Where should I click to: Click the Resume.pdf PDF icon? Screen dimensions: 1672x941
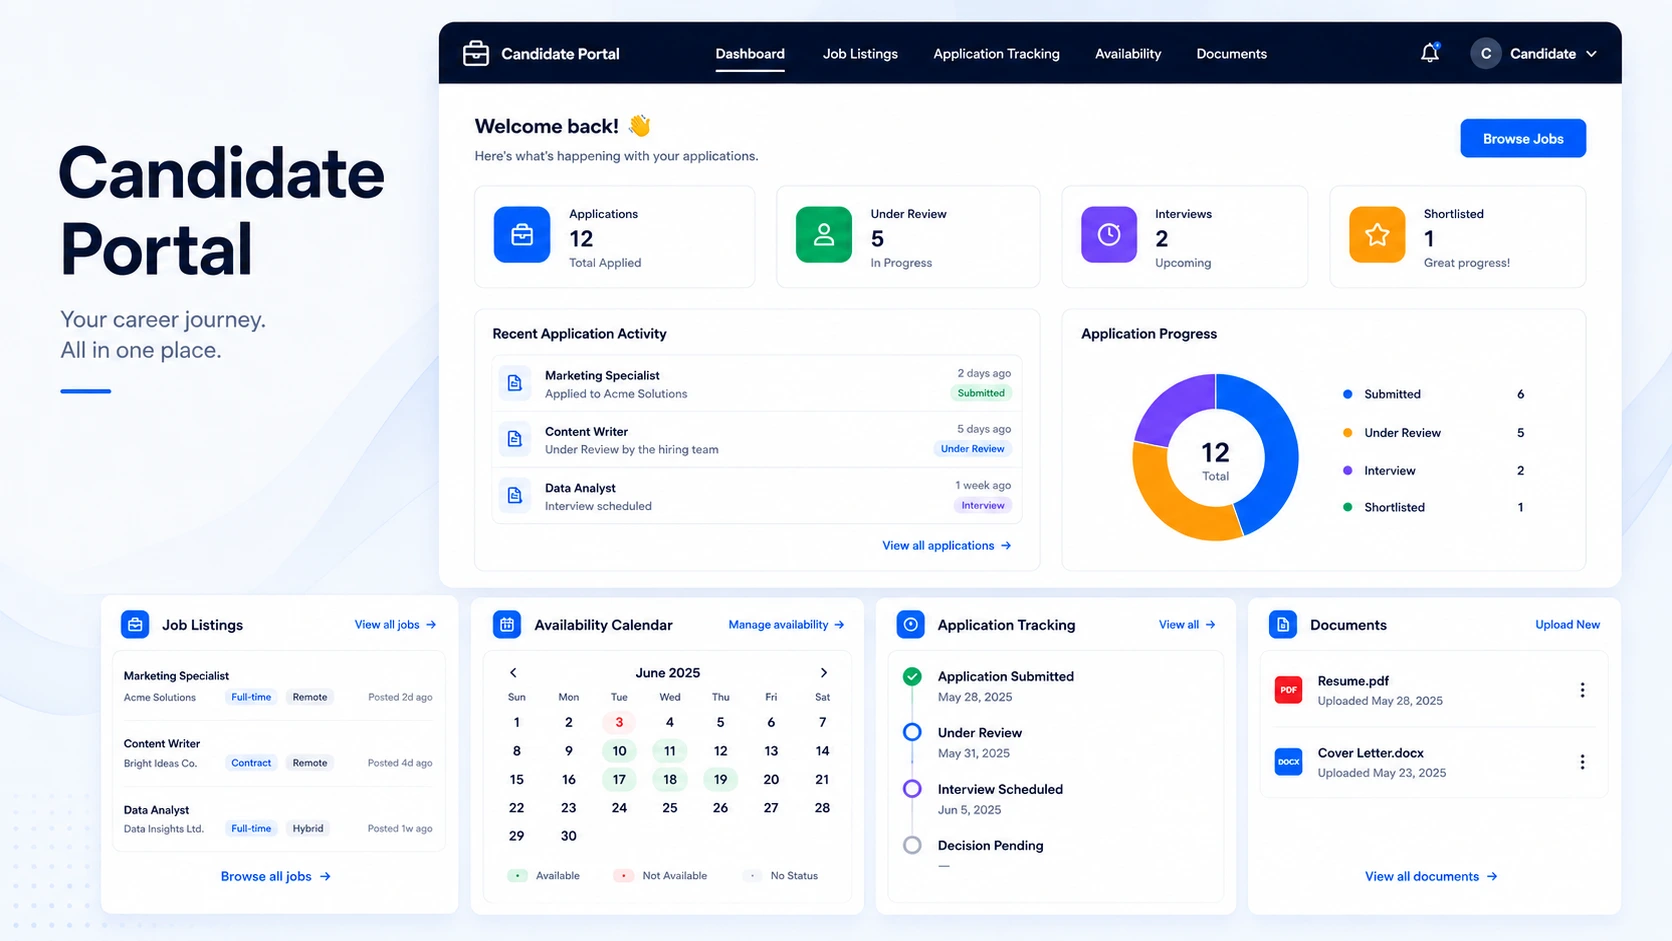click(1289, 690)
